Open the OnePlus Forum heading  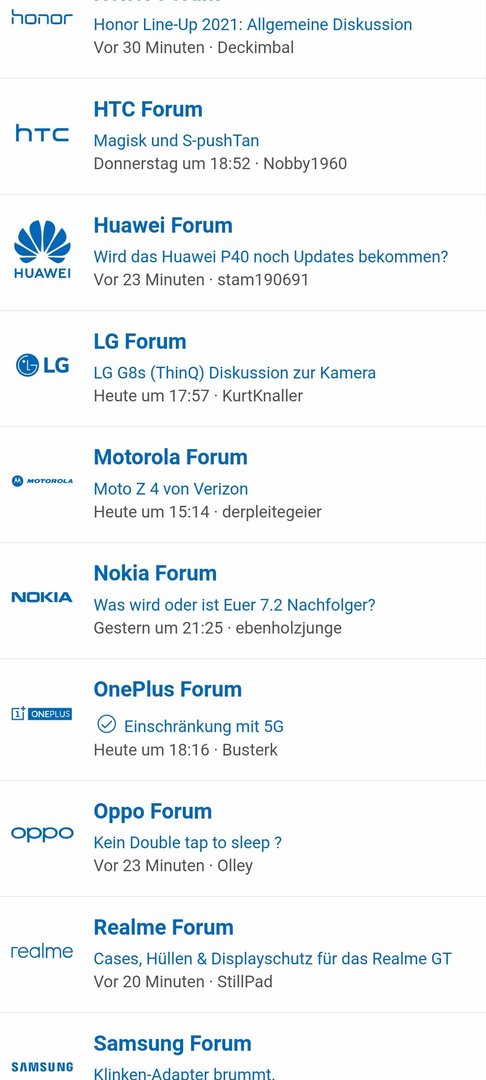[x=167, y=689]
